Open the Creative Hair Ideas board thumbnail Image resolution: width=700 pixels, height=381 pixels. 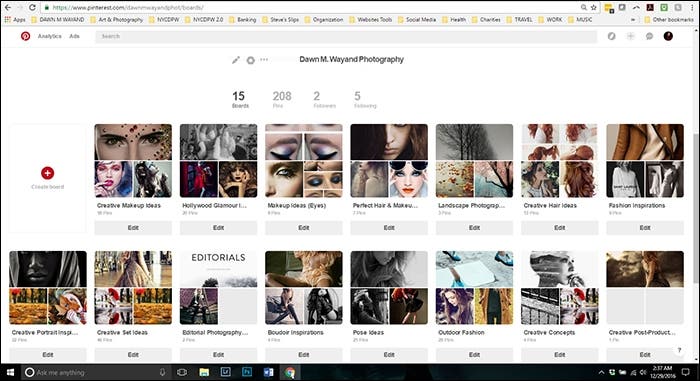click(x=559, y=161)
